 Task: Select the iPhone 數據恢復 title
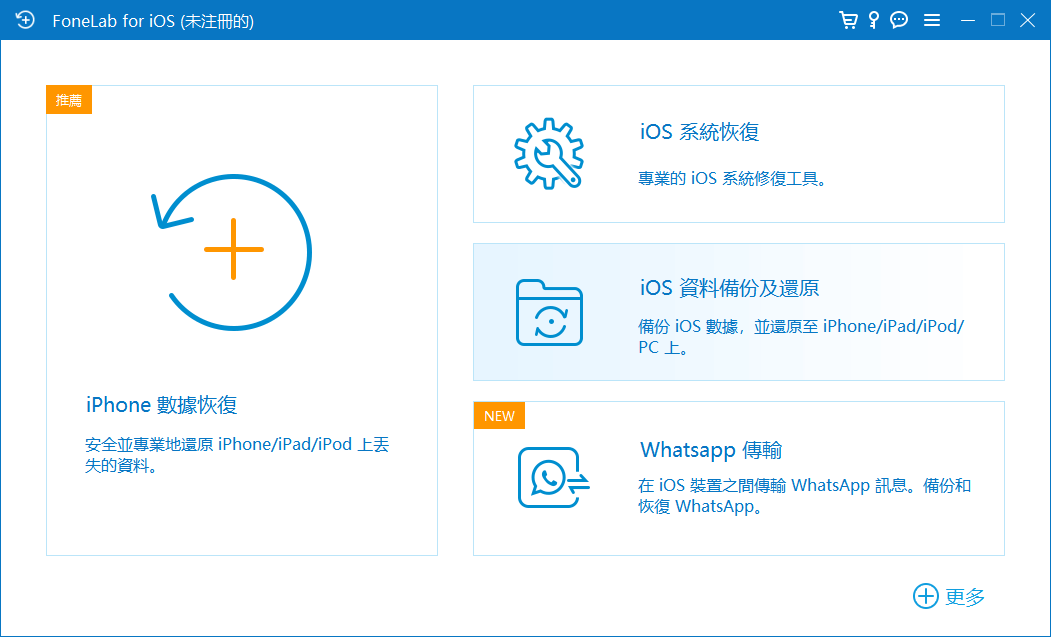point(162,405)
